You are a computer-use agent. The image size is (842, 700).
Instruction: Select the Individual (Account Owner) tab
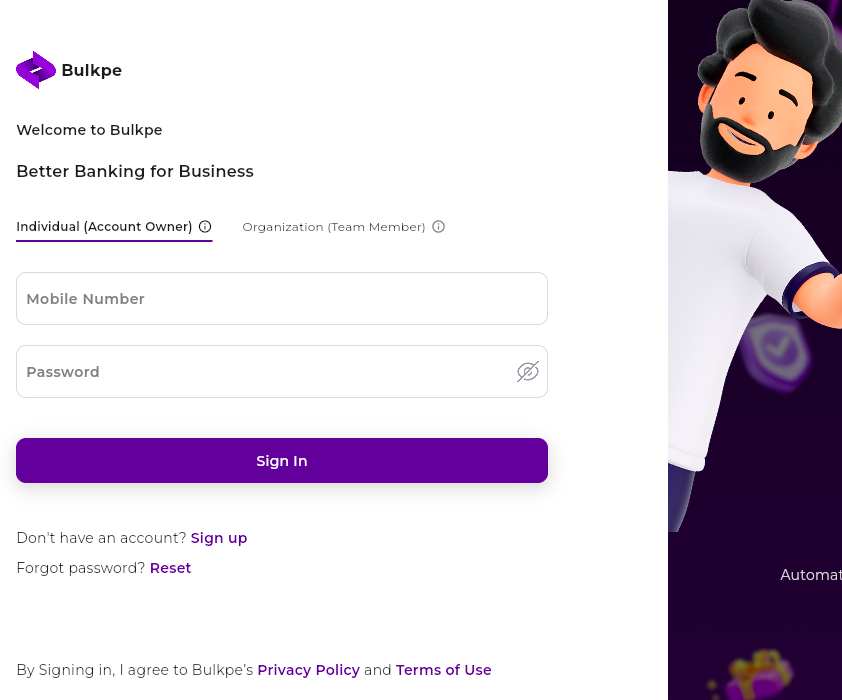(104, 227)
